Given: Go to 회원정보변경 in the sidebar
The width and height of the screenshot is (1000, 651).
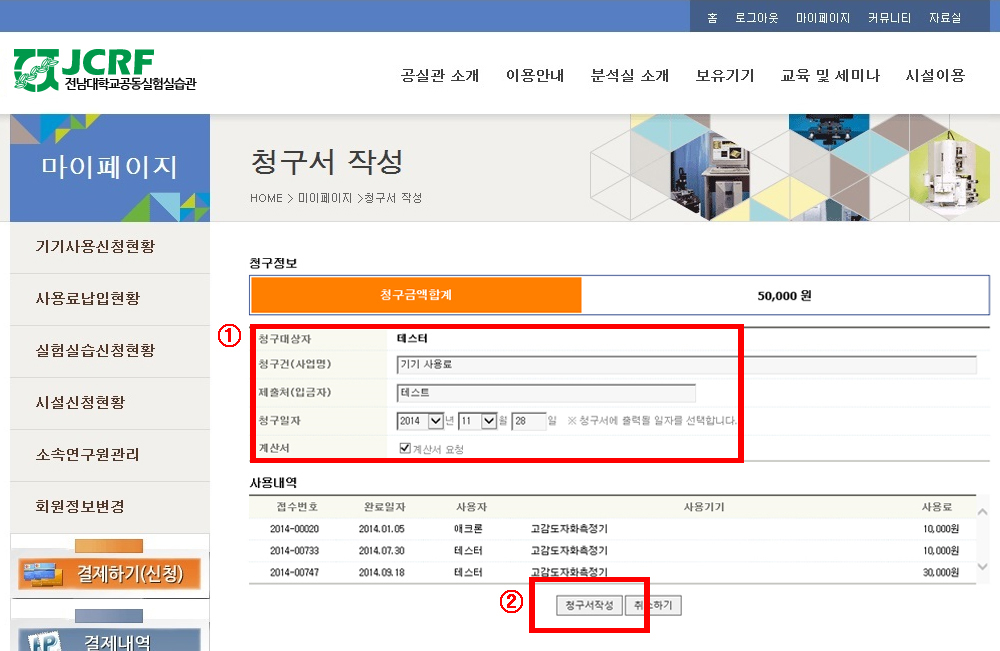Looking at the screenshot, I should click(80, 507).
